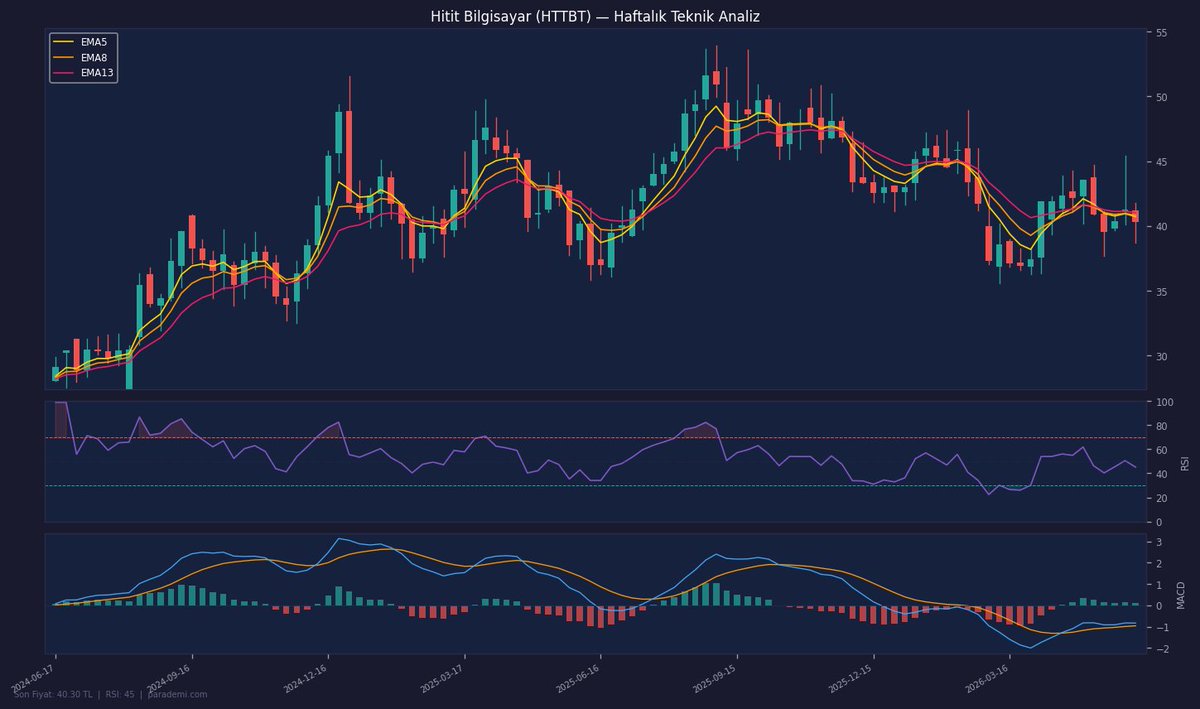Image resolution: width=1200 pixels, height=709 pixels.
Task: Click the "Son Fiyat: 40.30 TL" footer text
Action: [x=53, y=695]
